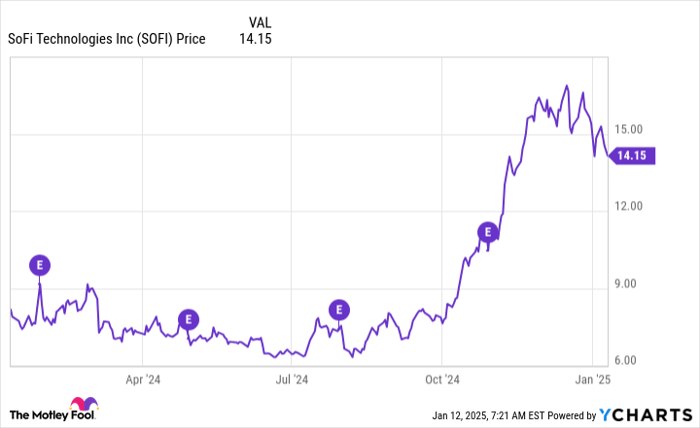700x428 pixels.
Task: Click the Jul '24 axis label
Action: coord(292,379)
